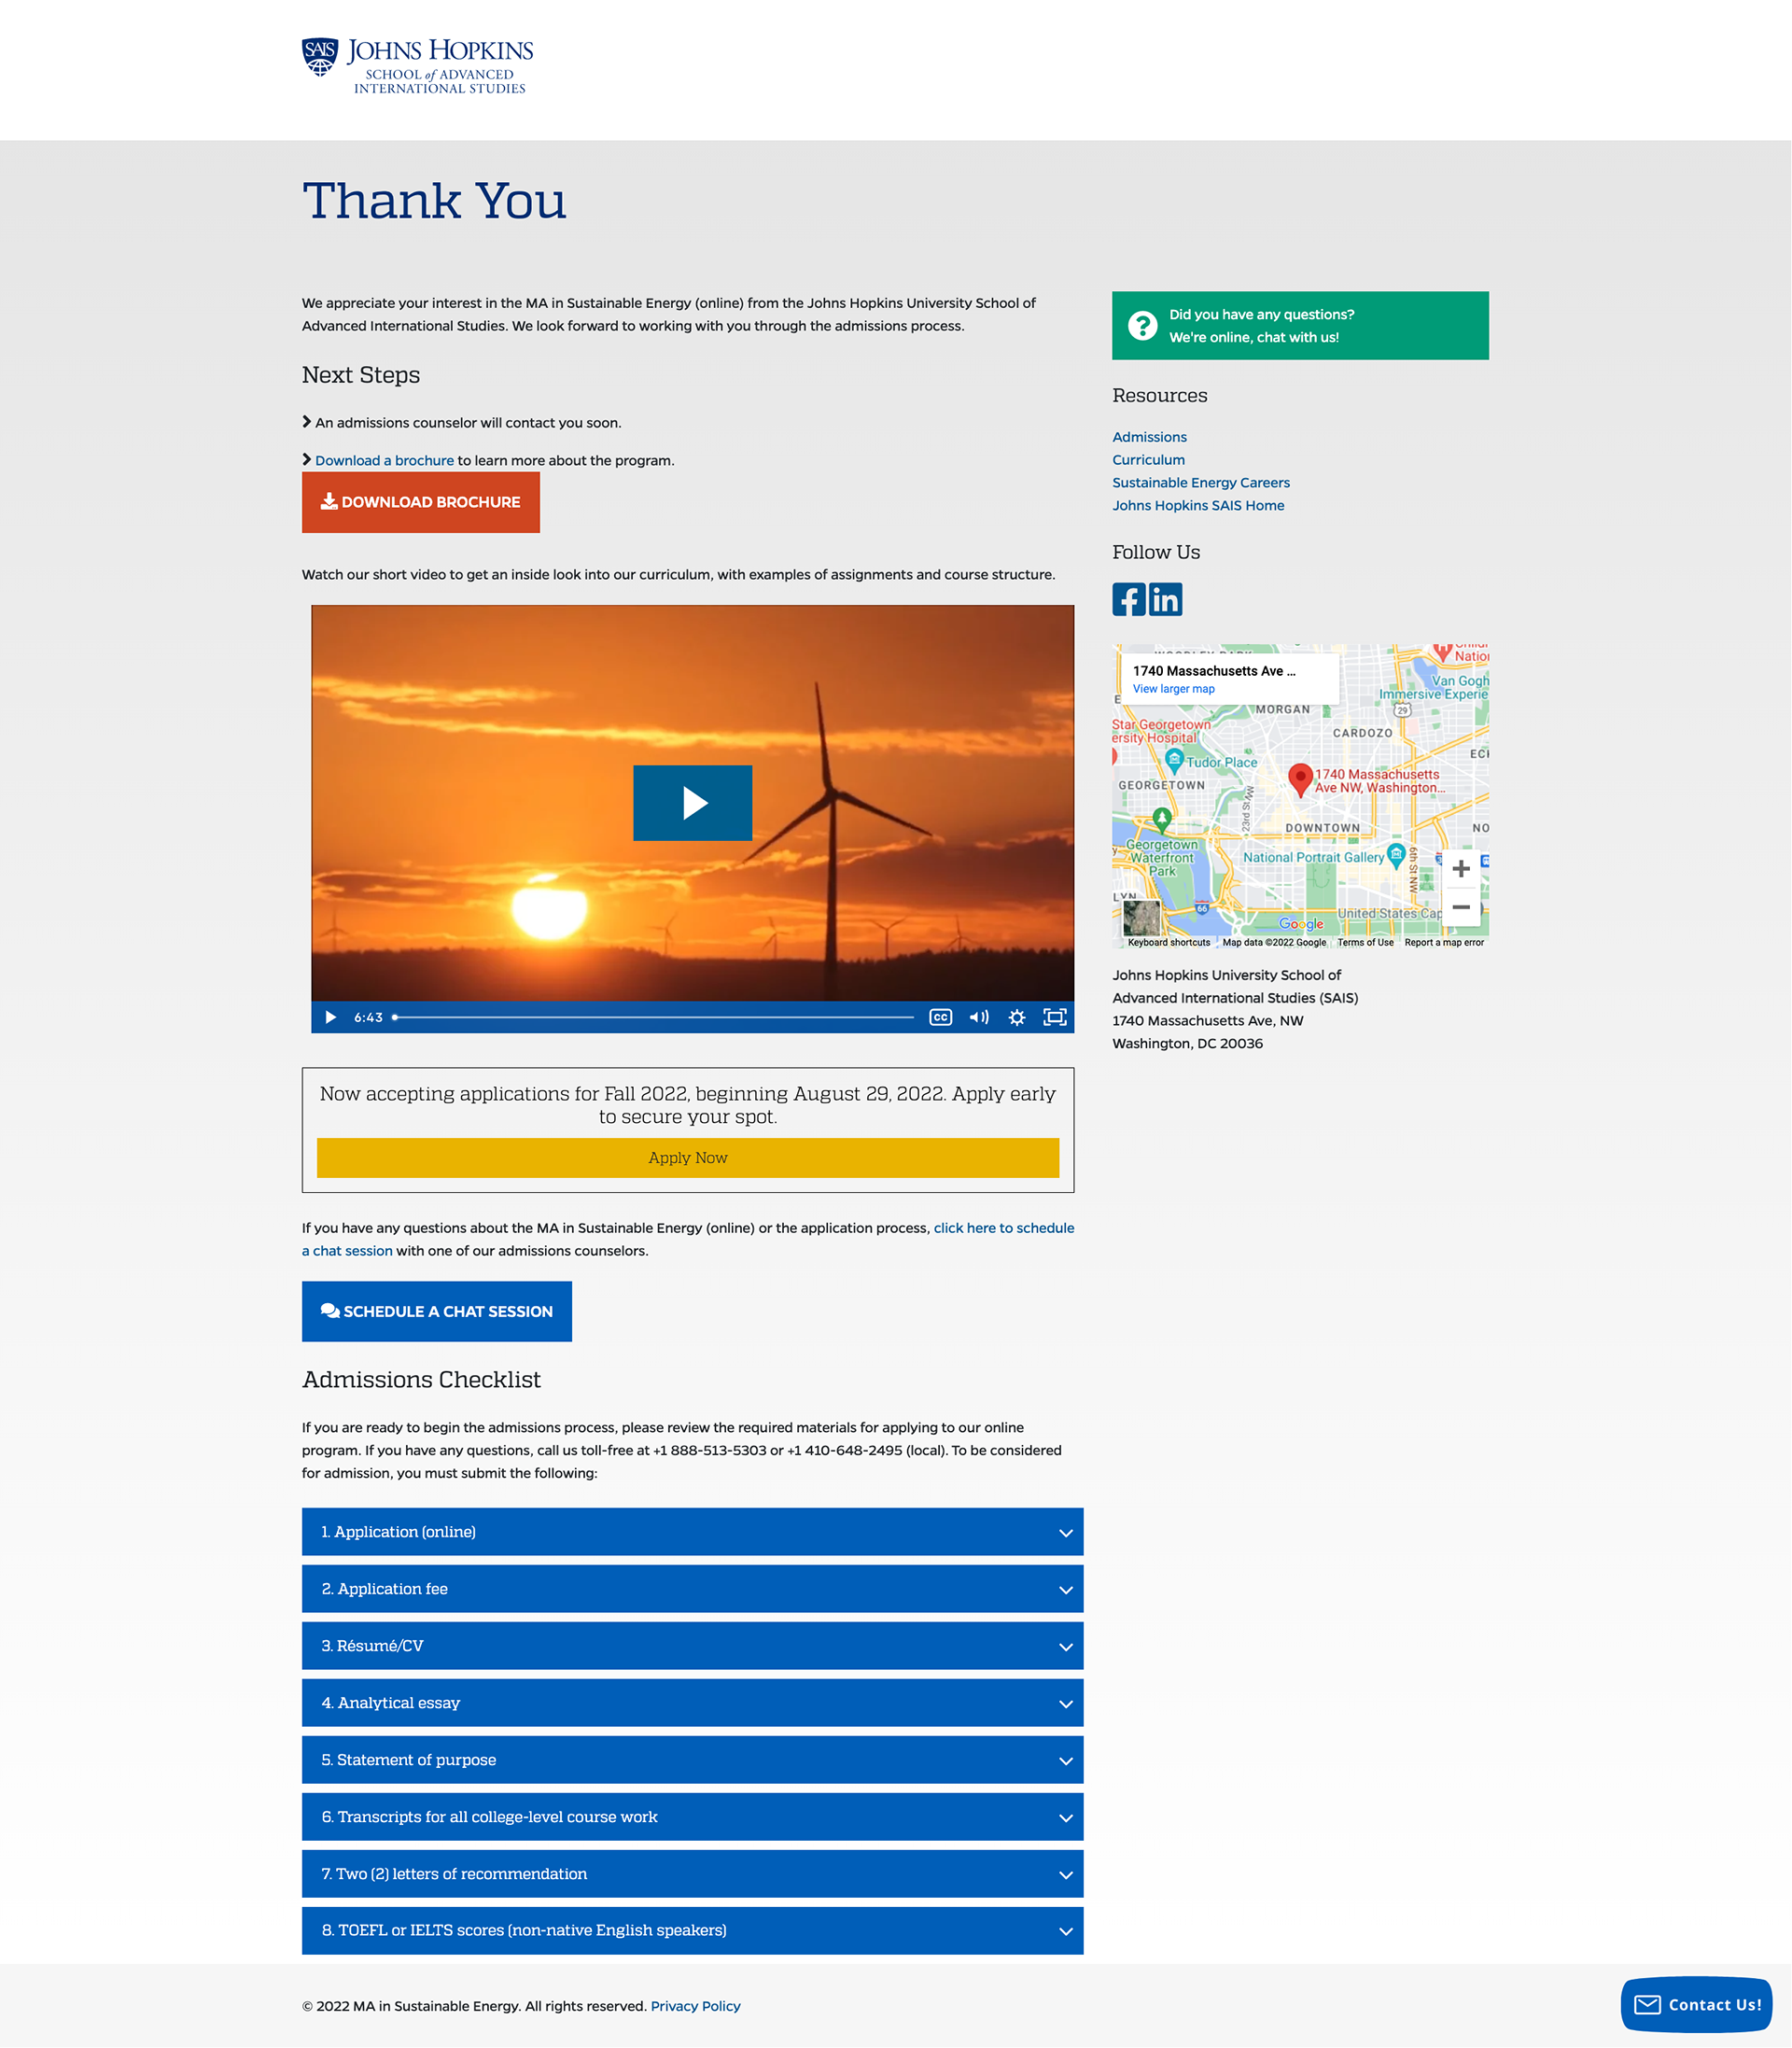Screen dimensions: 1792x2048
Task: Expand '8. TOEFL or IELTS scores' accordion
Action: (692, 1930)
